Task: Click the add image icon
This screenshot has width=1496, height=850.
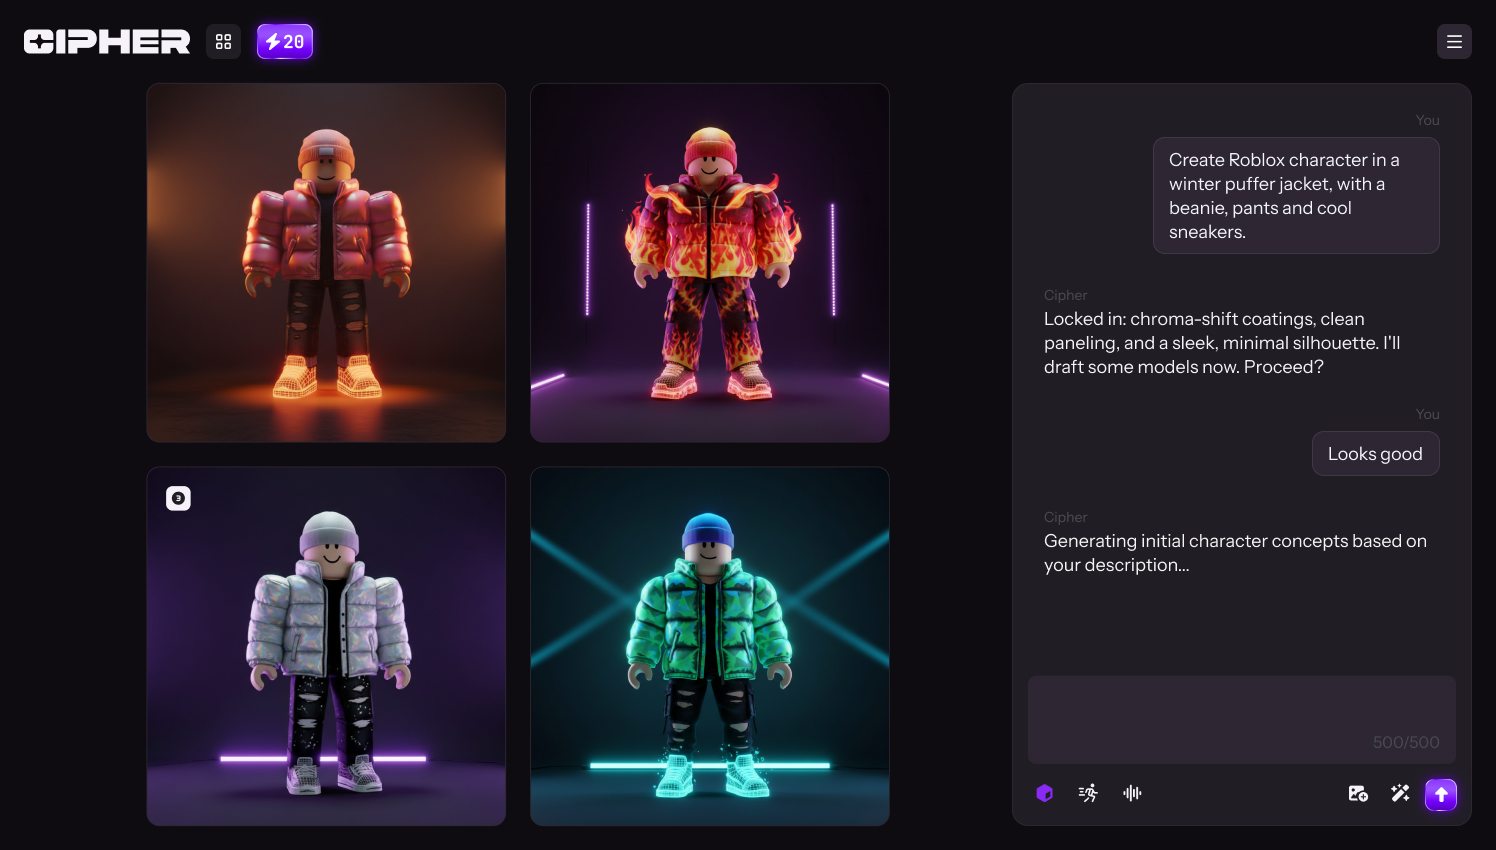Action: pos(1358,793)
